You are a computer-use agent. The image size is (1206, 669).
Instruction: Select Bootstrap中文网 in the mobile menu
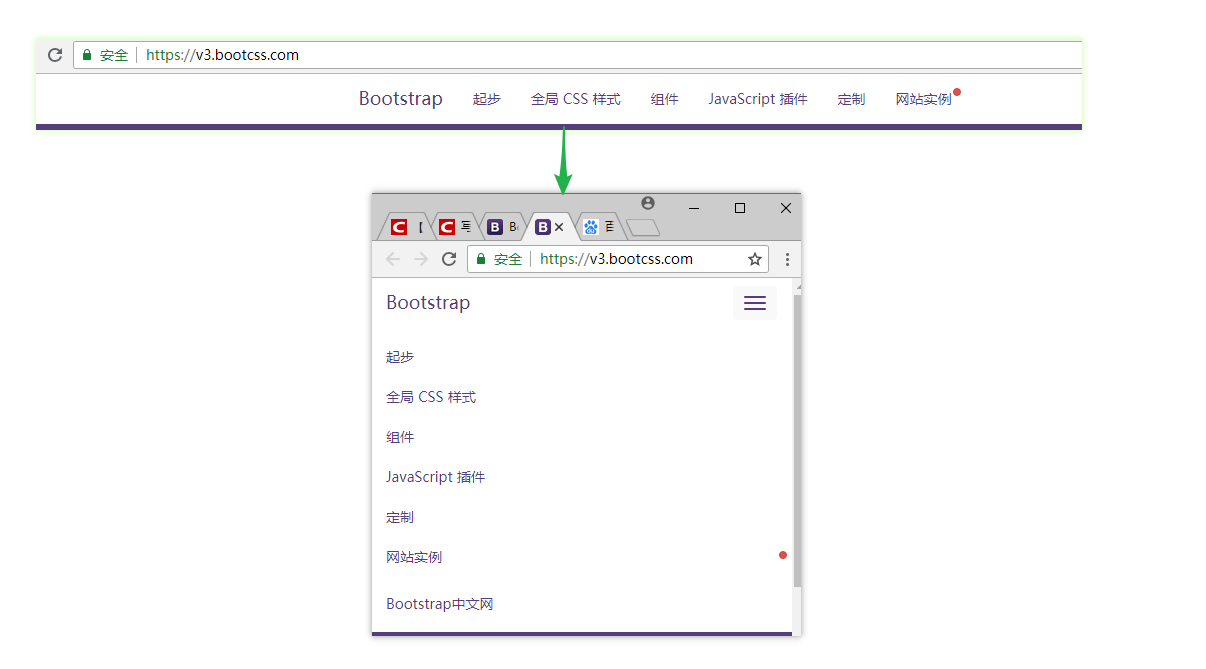point(440,604)
